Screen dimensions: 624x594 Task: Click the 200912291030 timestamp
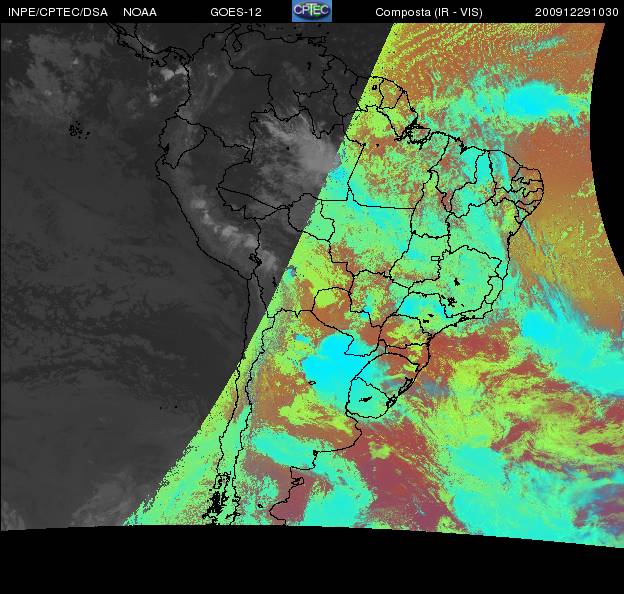coord(577,12)
